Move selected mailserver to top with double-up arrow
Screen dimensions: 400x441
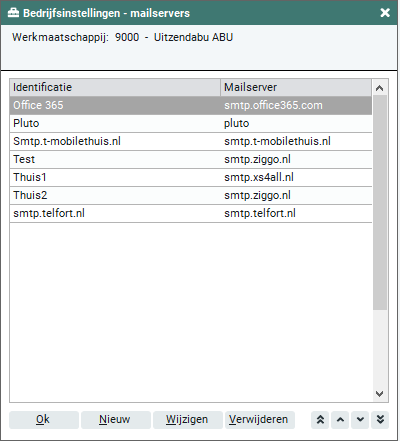(x=320, y=420)
